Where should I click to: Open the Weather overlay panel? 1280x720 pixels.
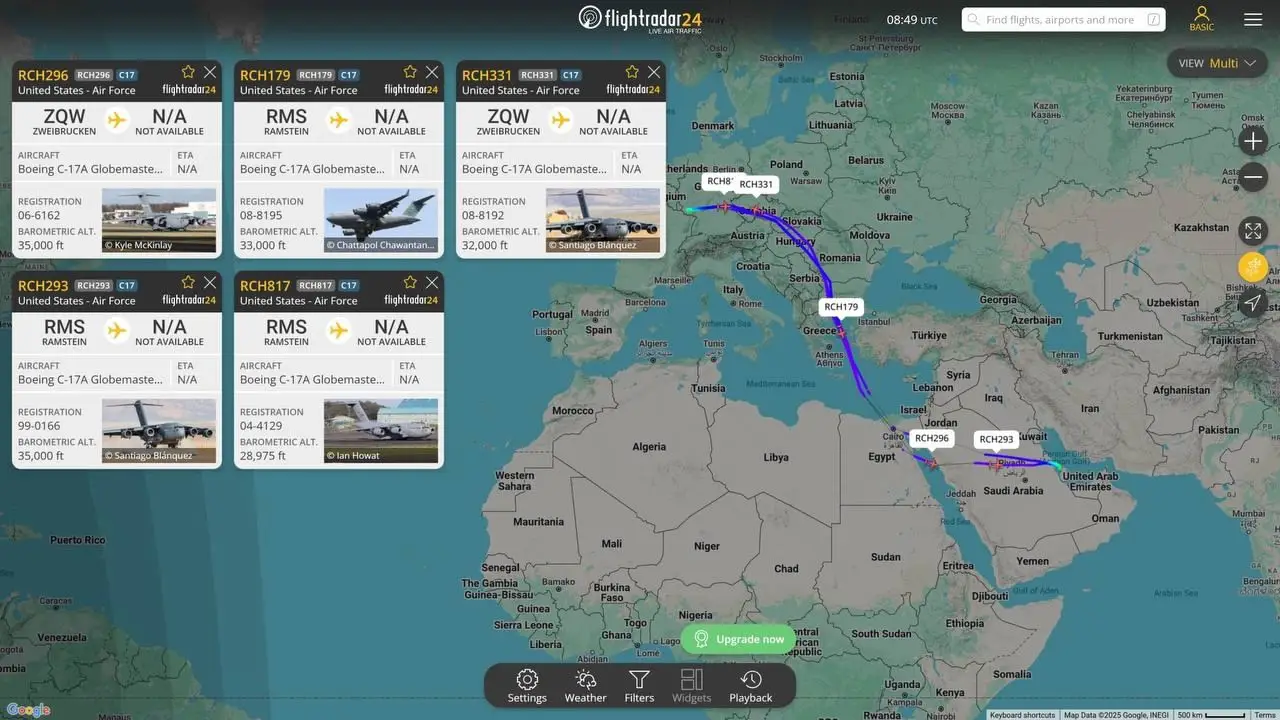[x=585, y=686]
